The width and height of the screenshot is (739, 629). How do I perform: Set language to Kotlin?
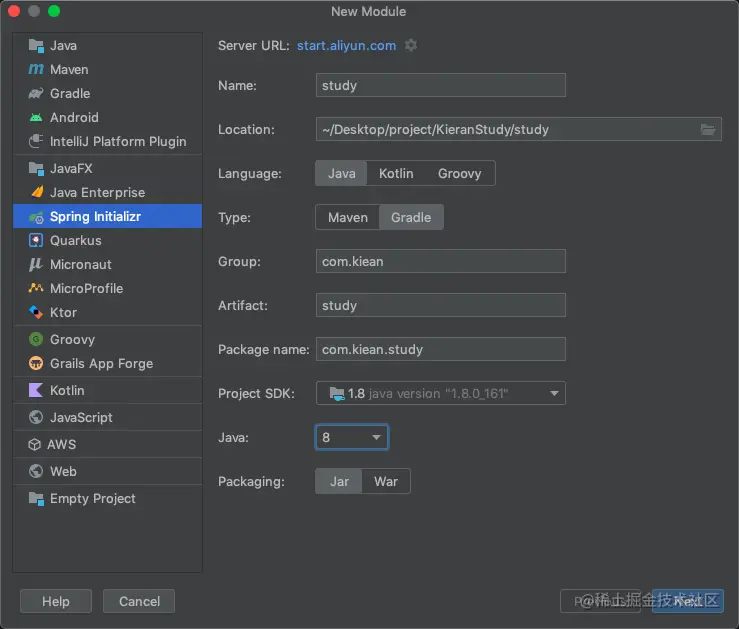(x=396, y=173)
